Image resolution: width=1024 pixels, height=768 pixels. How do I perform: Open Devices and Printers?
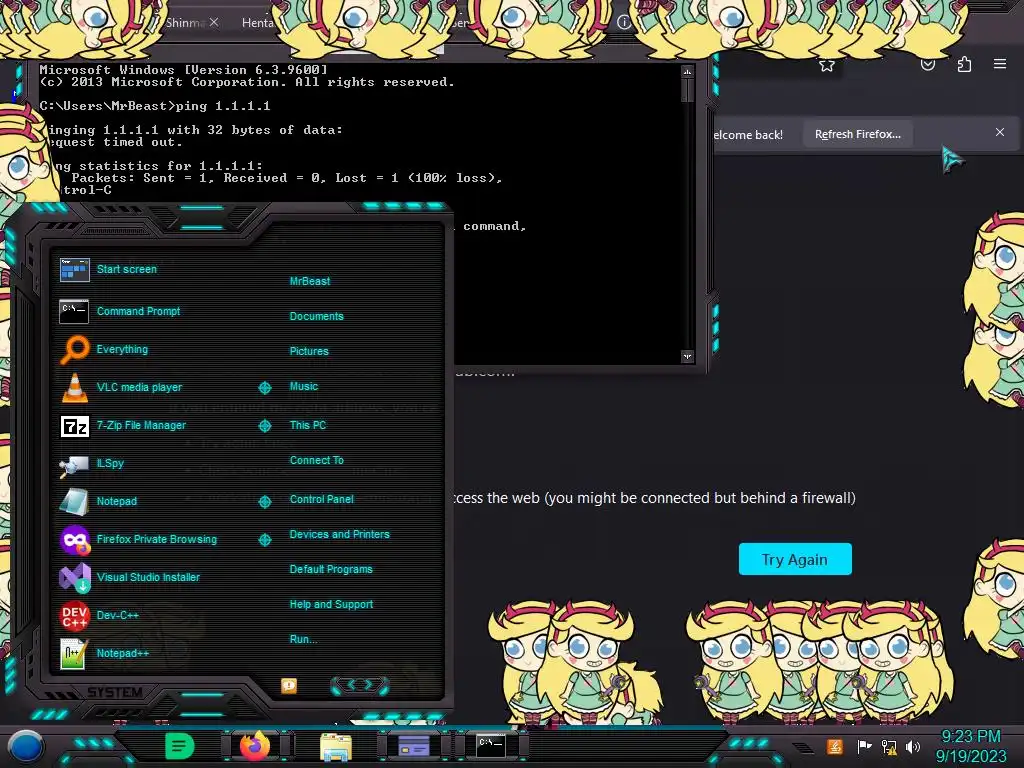pyautogui.click(x=340, y=534)
